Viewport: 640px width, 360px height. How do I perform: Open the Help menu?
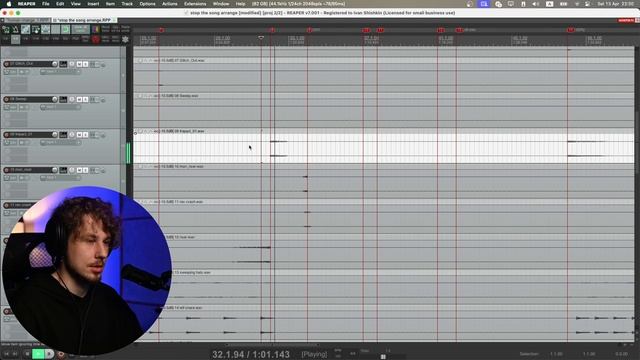point(240,4)
